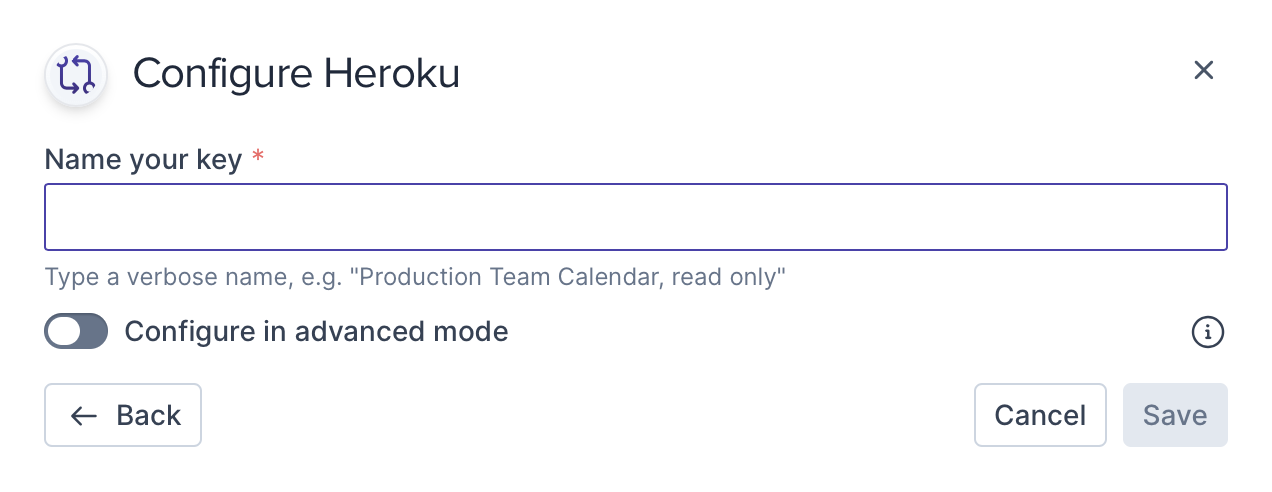Click the info icon beside advanced mode
Viewport: 1272px width, 492px height.
pos(1208,332)
